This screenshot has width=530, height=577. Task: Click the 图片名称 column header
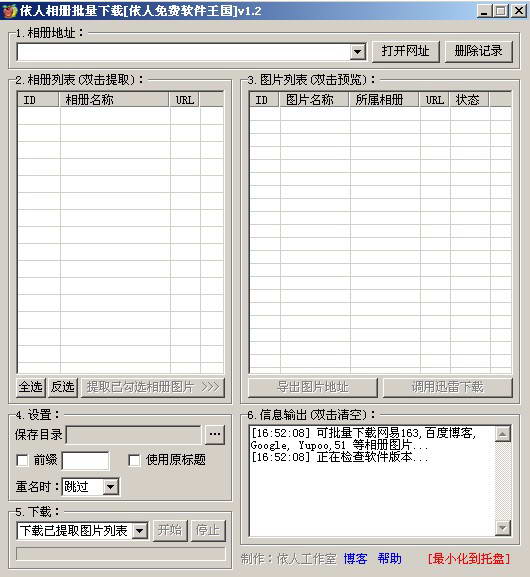tap(314, 100)
